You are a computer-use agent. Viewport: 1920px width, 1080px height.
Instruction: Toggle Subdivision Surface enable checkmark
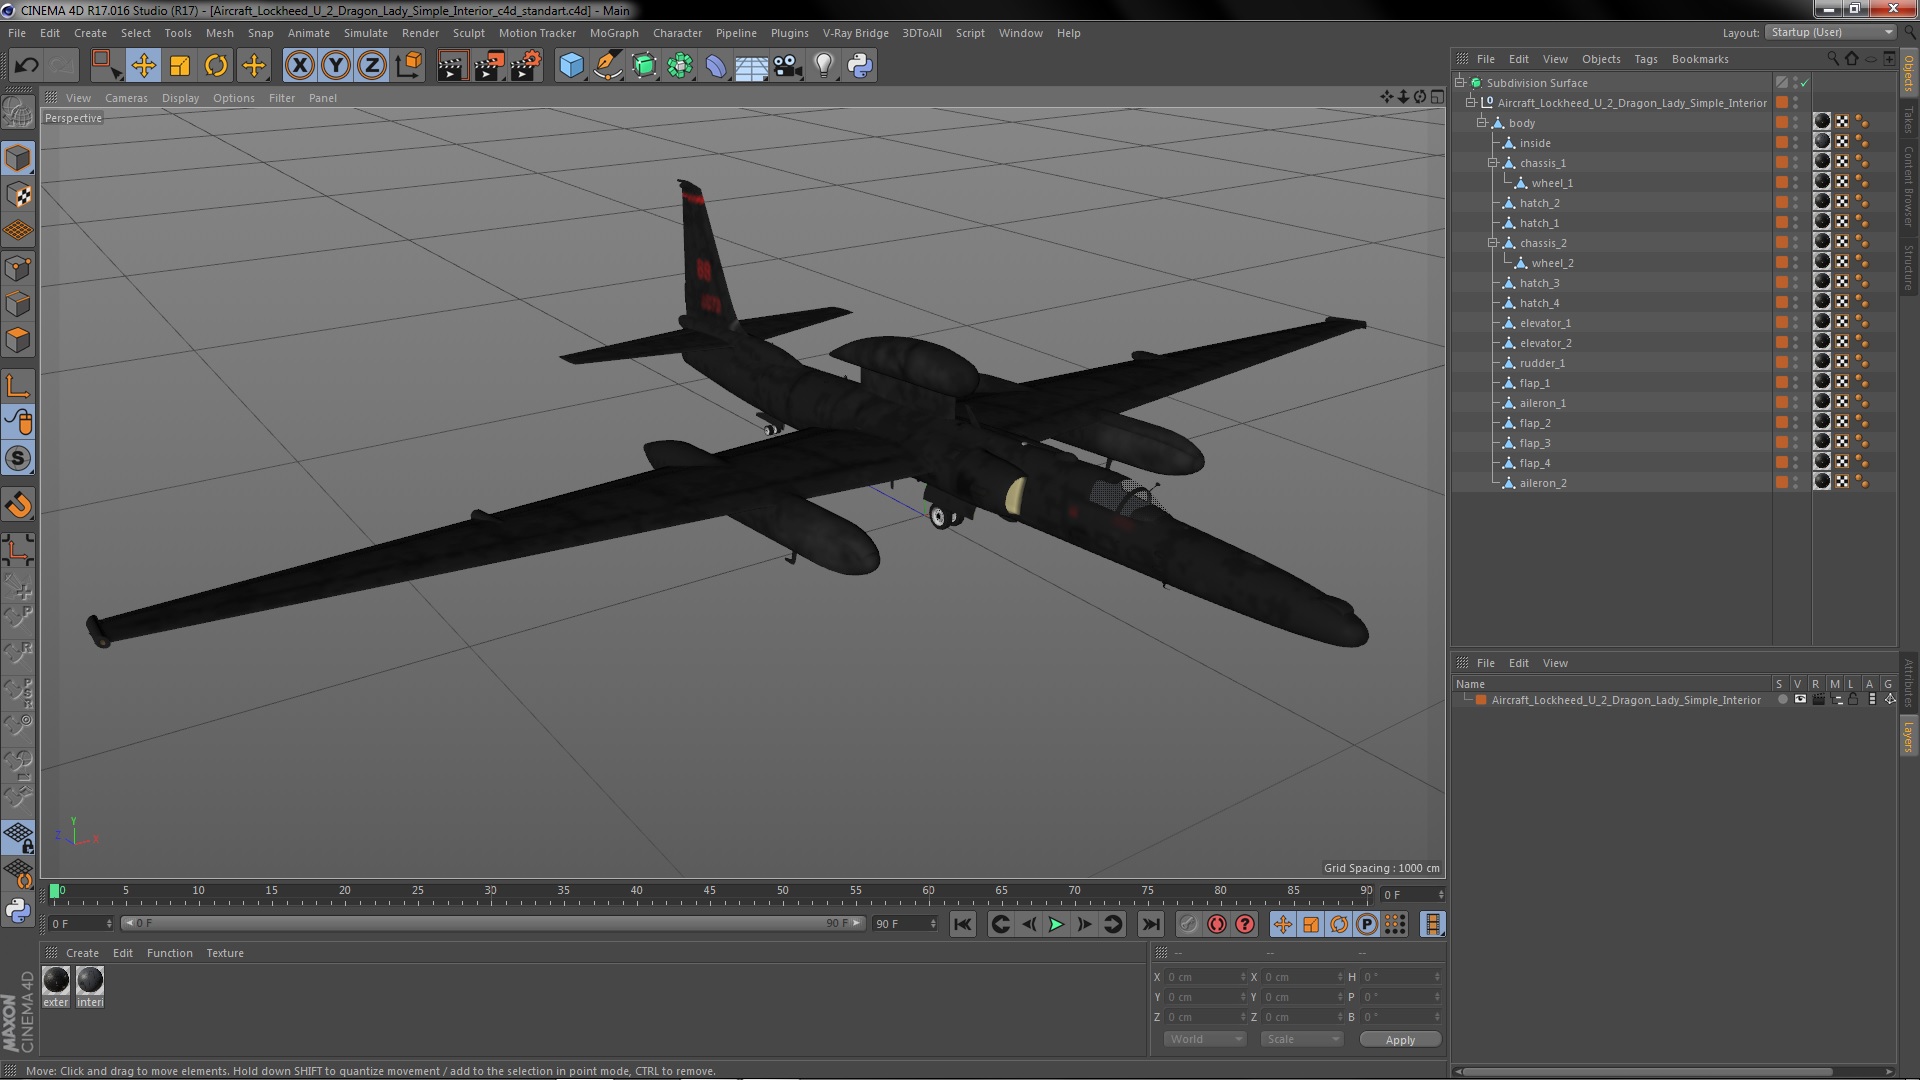[1805, 83]
